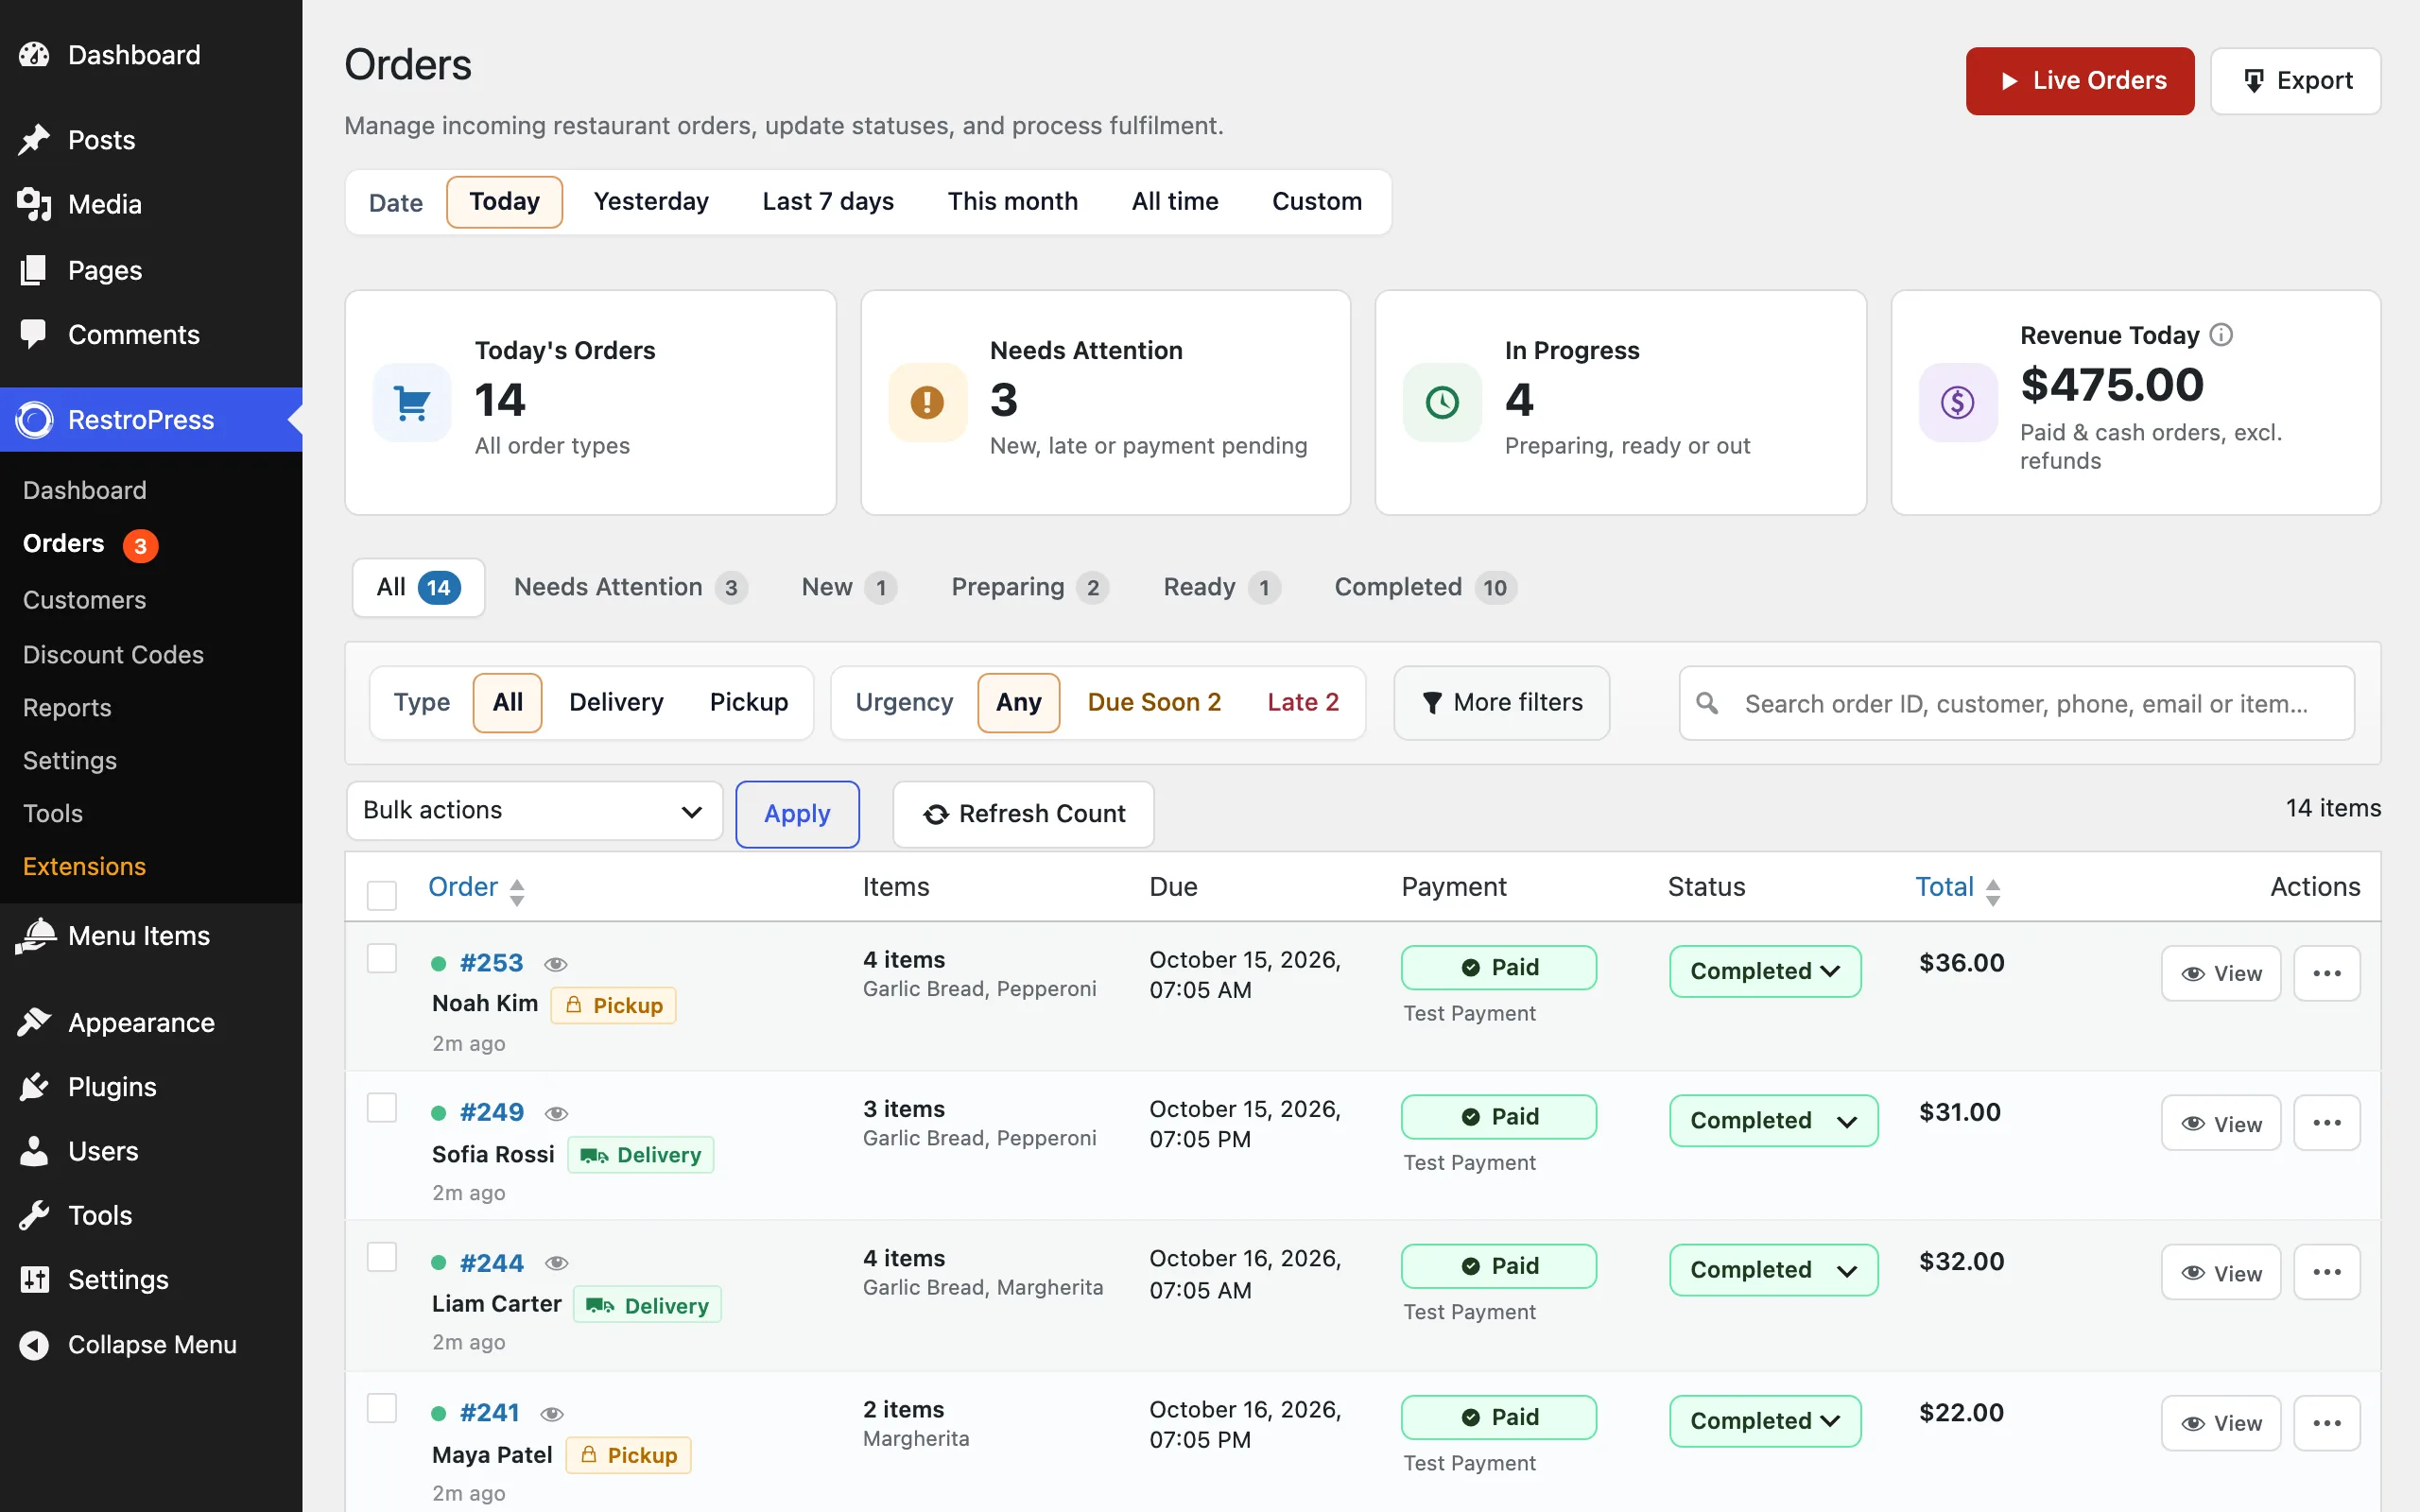
Task: Click the Media library icon
Action: coord(34,204)
